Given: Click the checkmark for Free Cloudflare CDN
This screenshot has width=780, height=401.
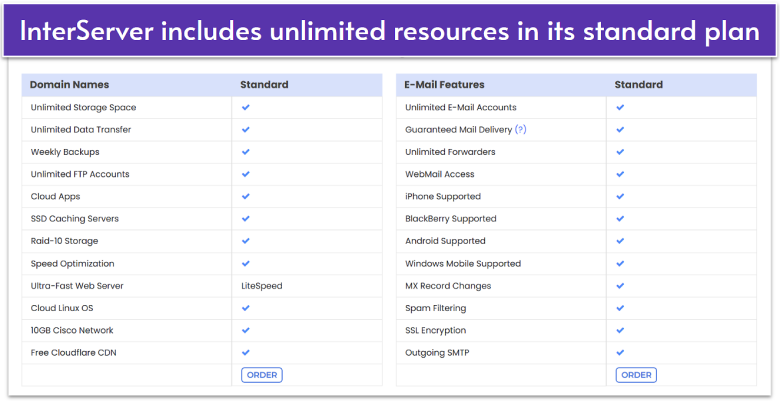Looking at the screenshot, I should (x=246, y=352).
